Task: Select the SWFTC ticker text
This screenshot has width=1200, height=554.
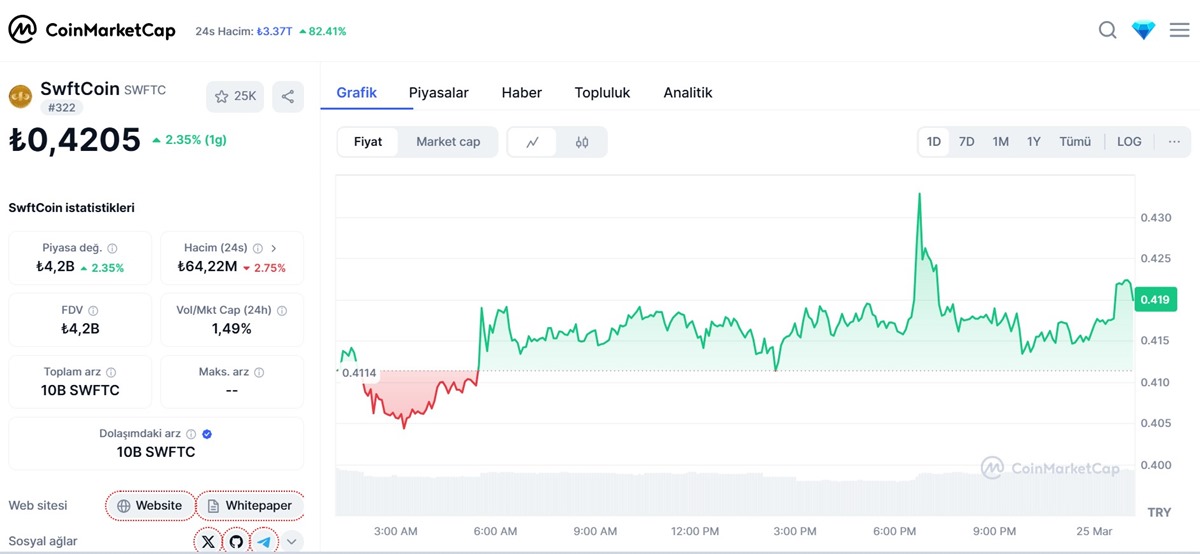Action: point(145,90)
